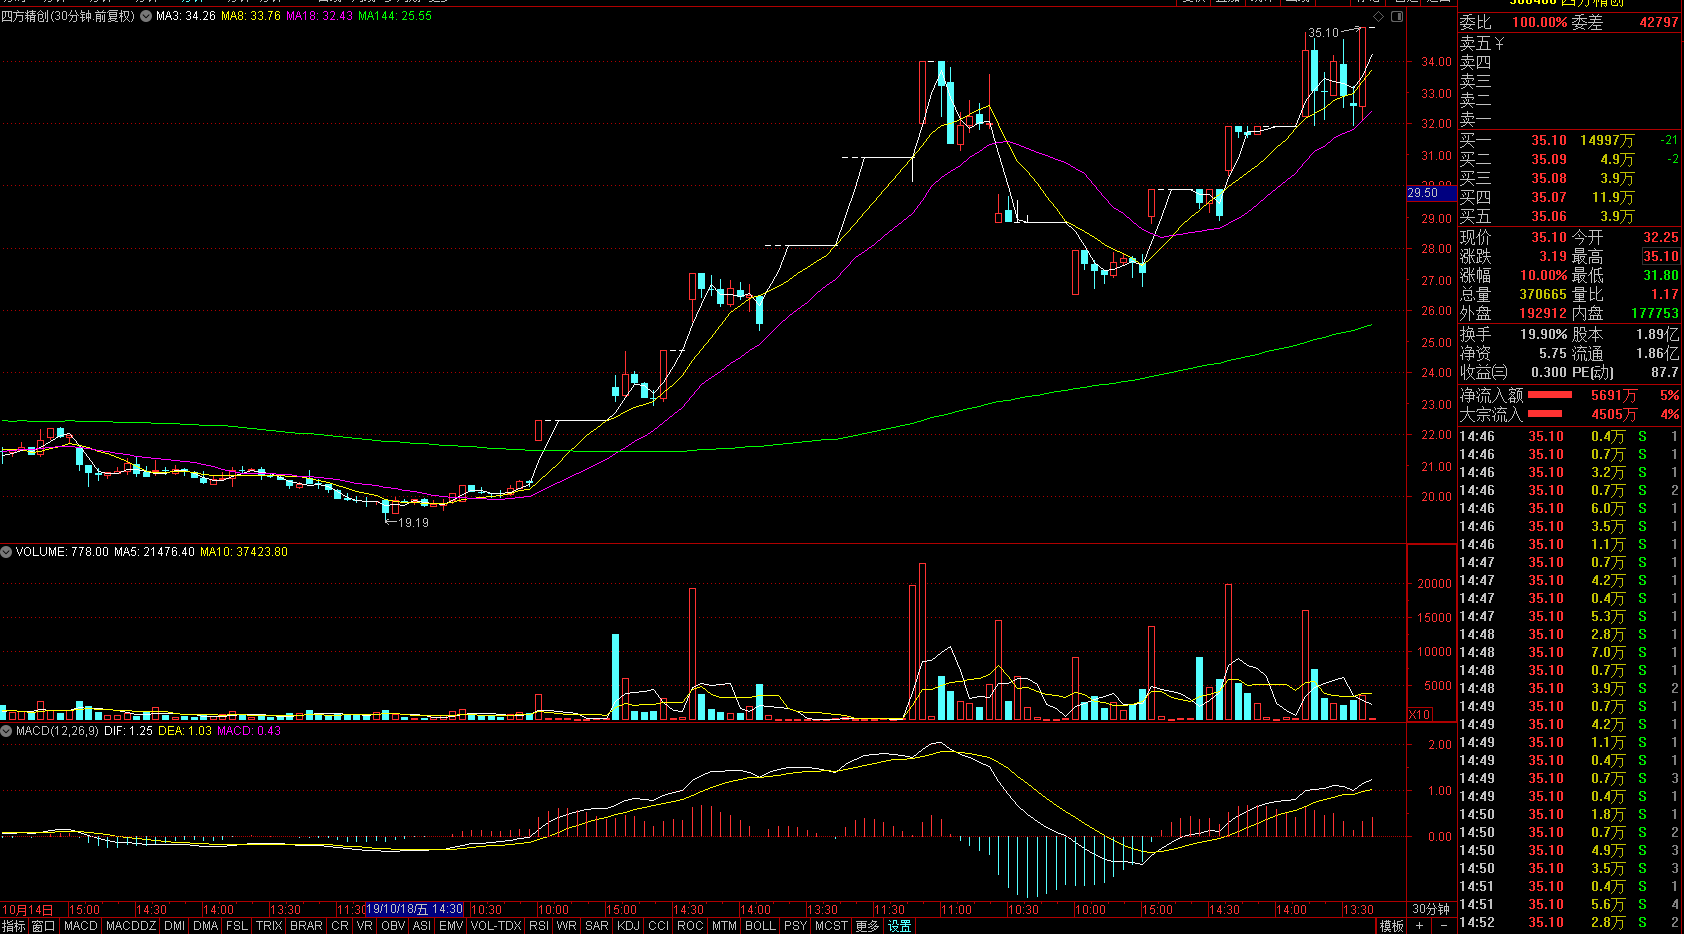Click the 35.10 high price annotation on chart
1684x934 pixels.
tap(1323, 33)
